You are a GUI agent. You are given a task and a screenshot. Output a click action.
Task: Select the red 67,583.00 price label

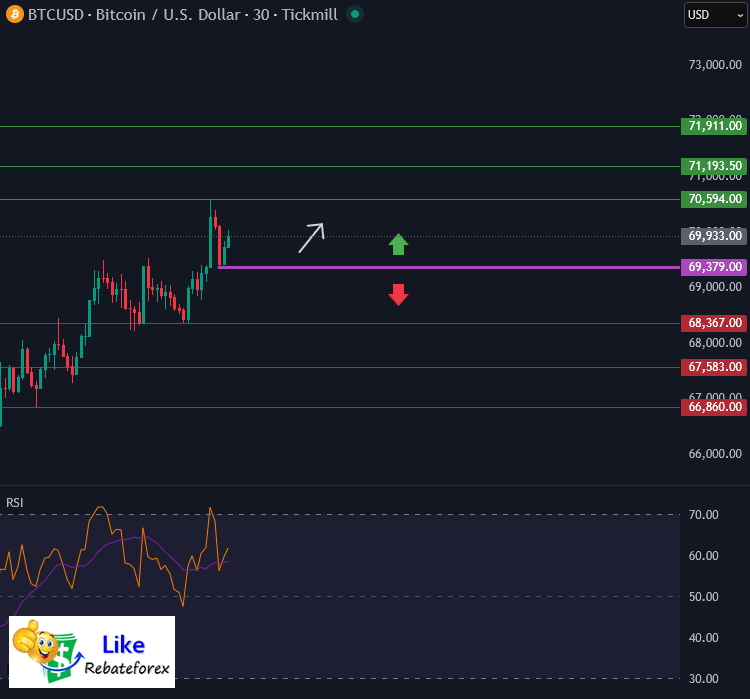pyautogui.click(x=714, y=367)
